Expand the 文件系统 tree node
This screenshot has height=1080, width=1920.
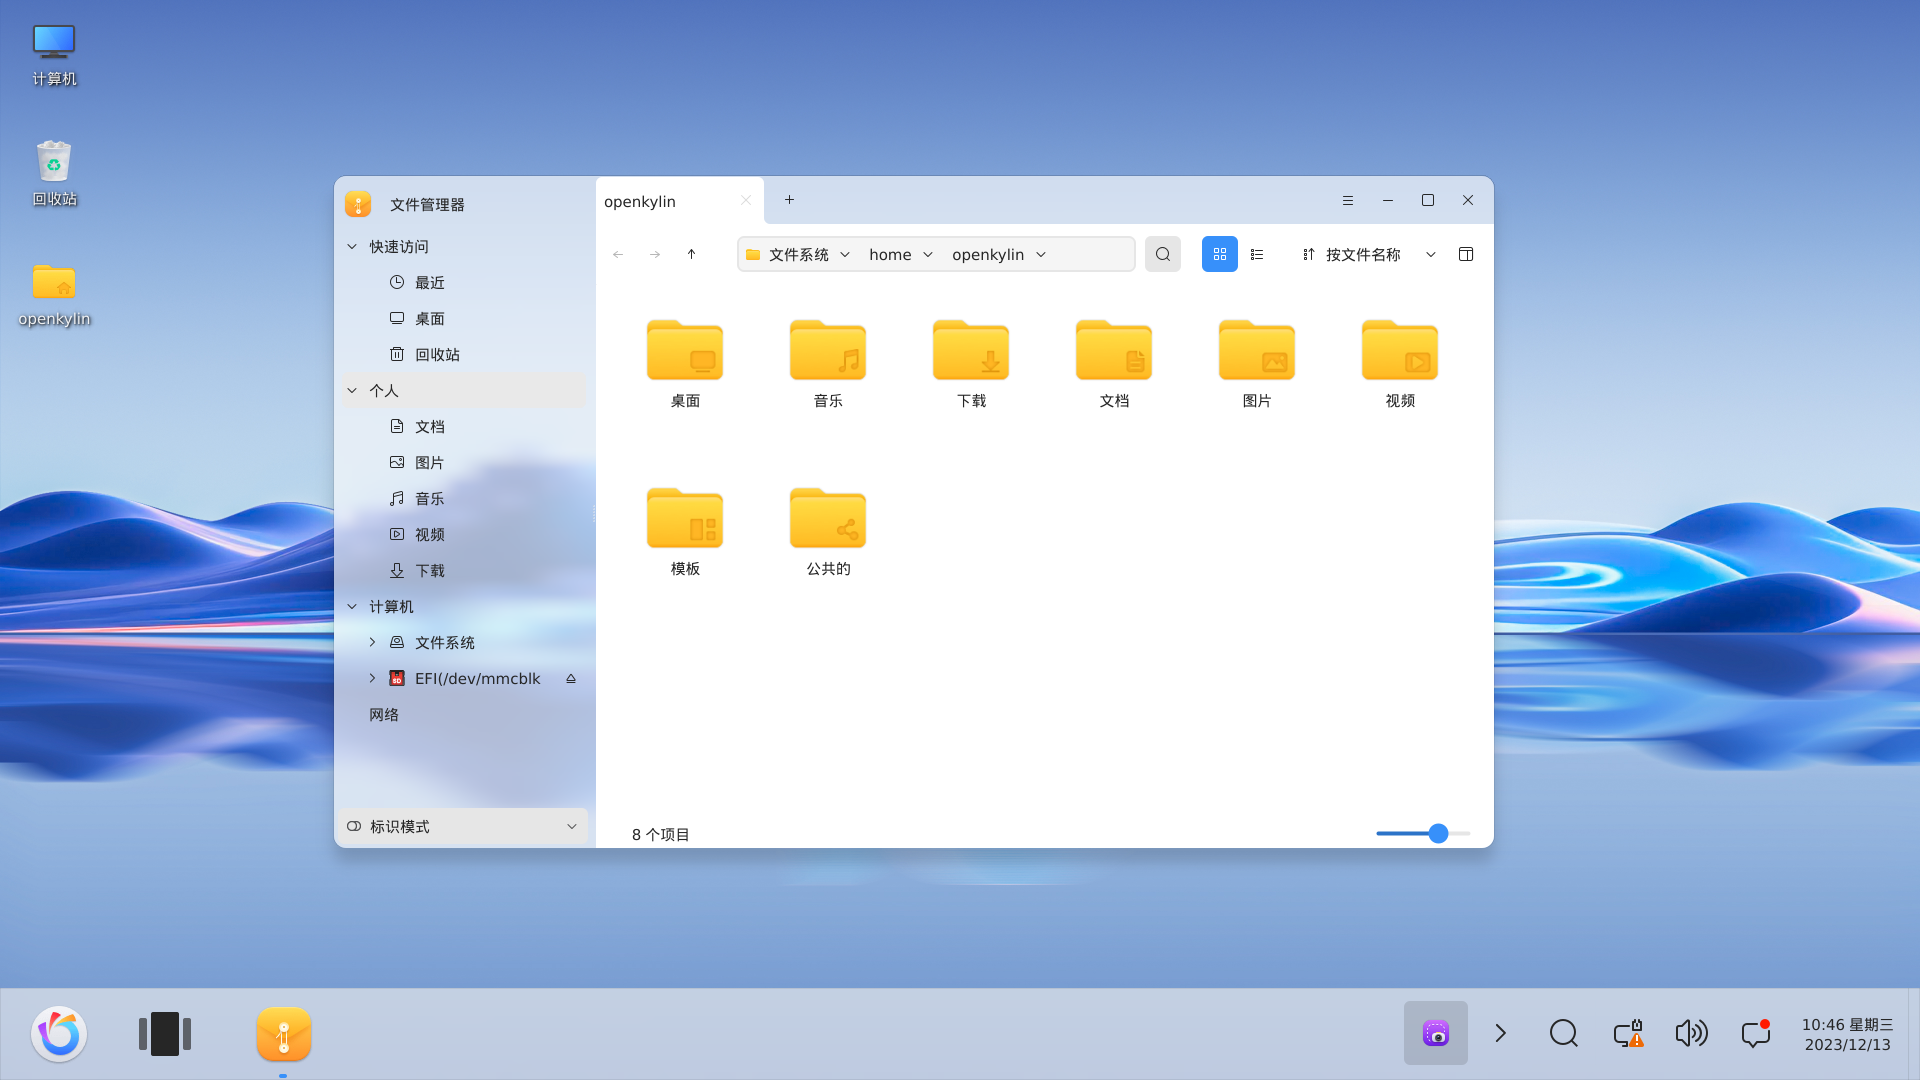point(372,643)
